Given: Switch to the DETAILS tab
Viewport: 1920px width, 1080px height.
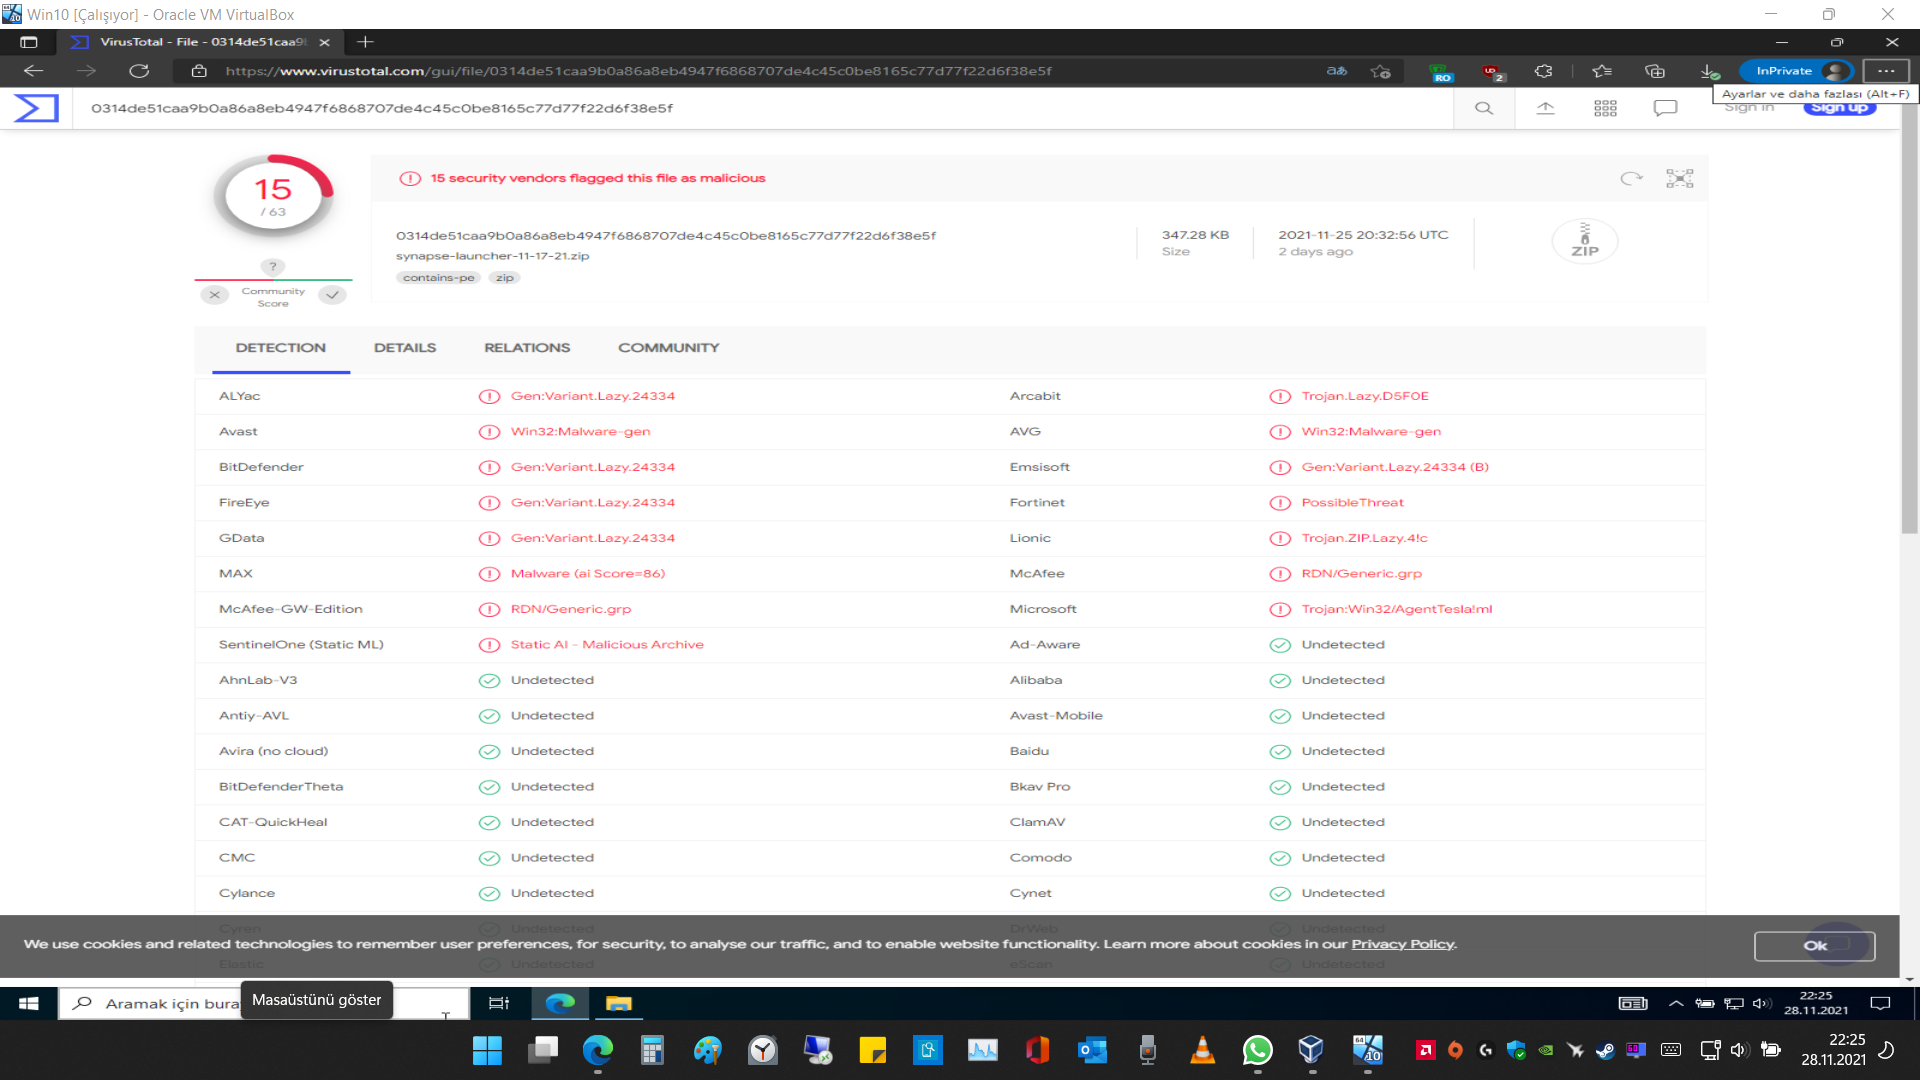Looking at the screenshot, I should click(x=405, y=348).
